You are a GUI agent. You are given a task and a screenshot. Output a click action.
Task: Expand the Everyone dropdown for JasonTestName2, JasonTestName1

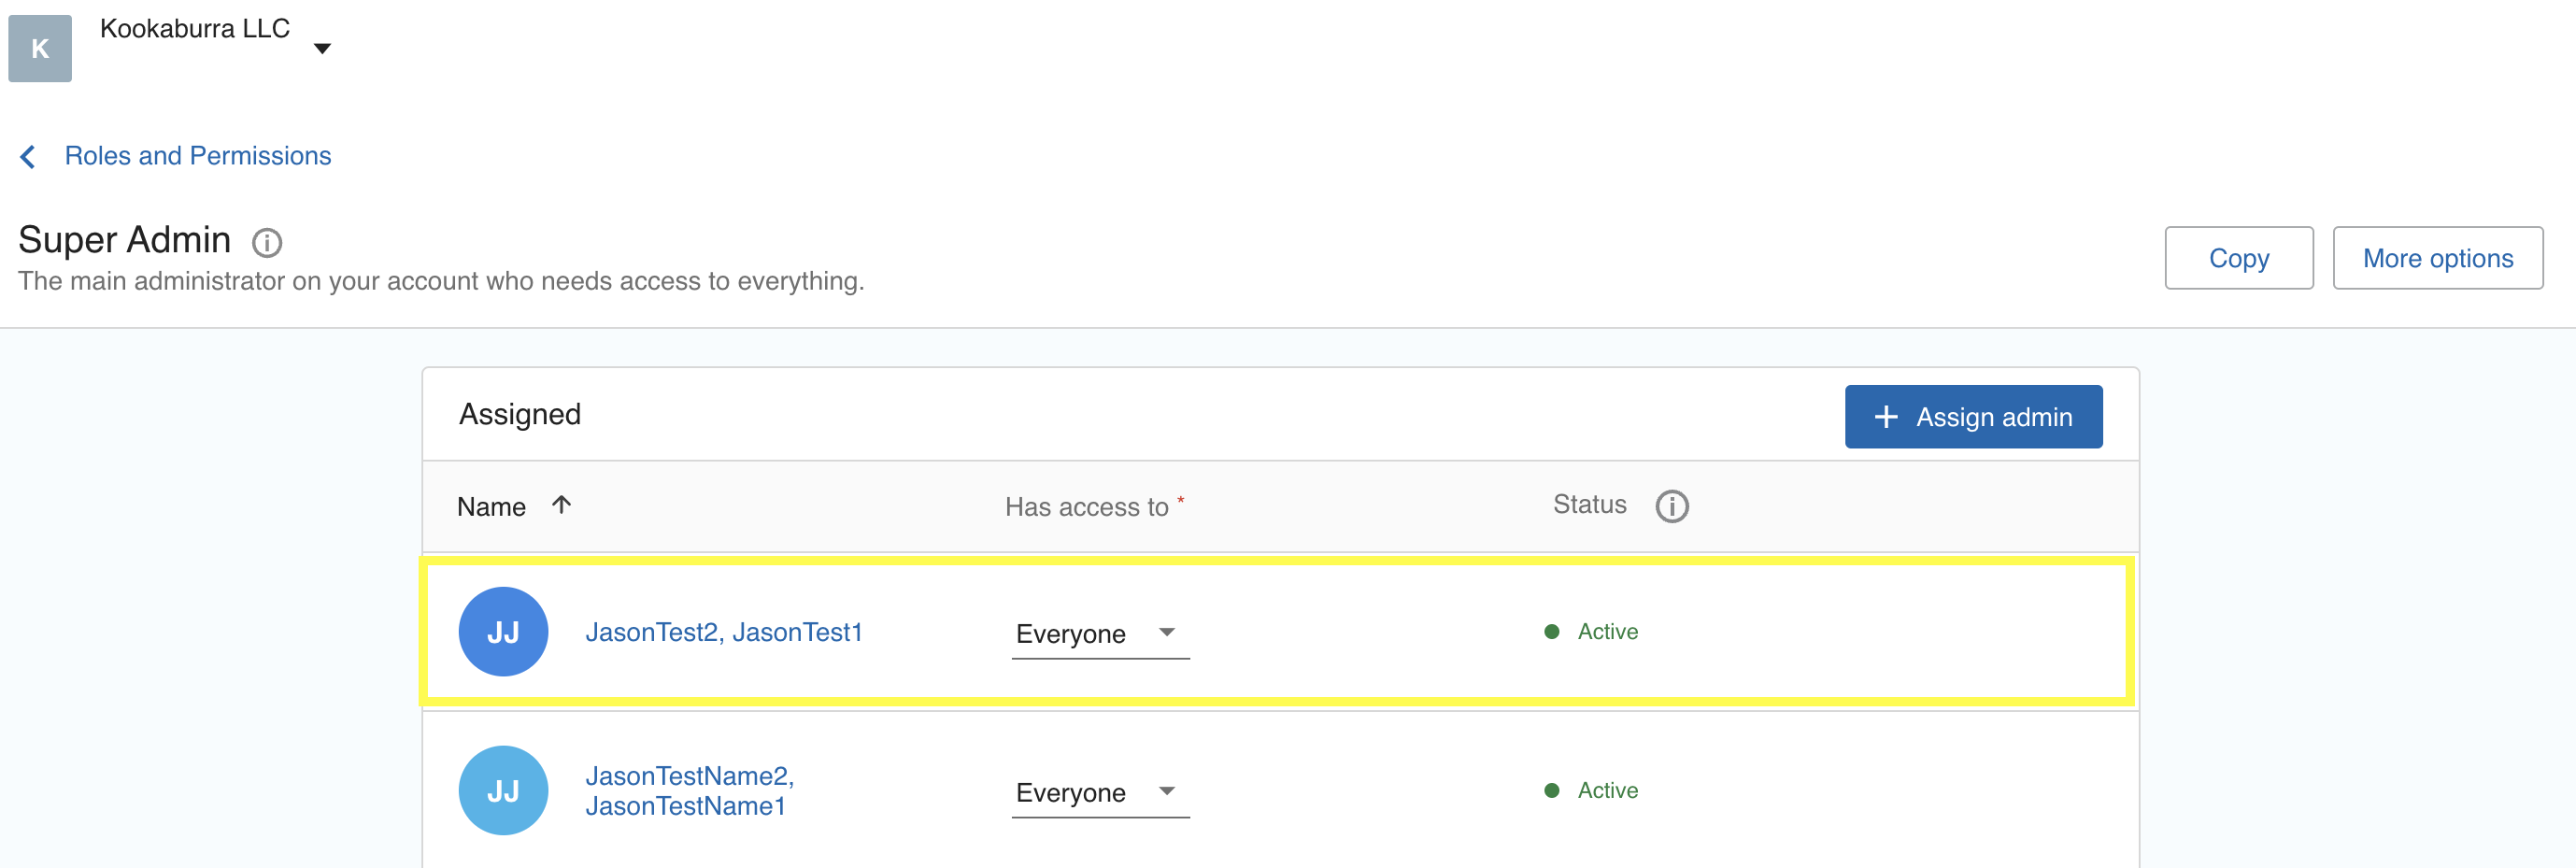pos(1099,793)
